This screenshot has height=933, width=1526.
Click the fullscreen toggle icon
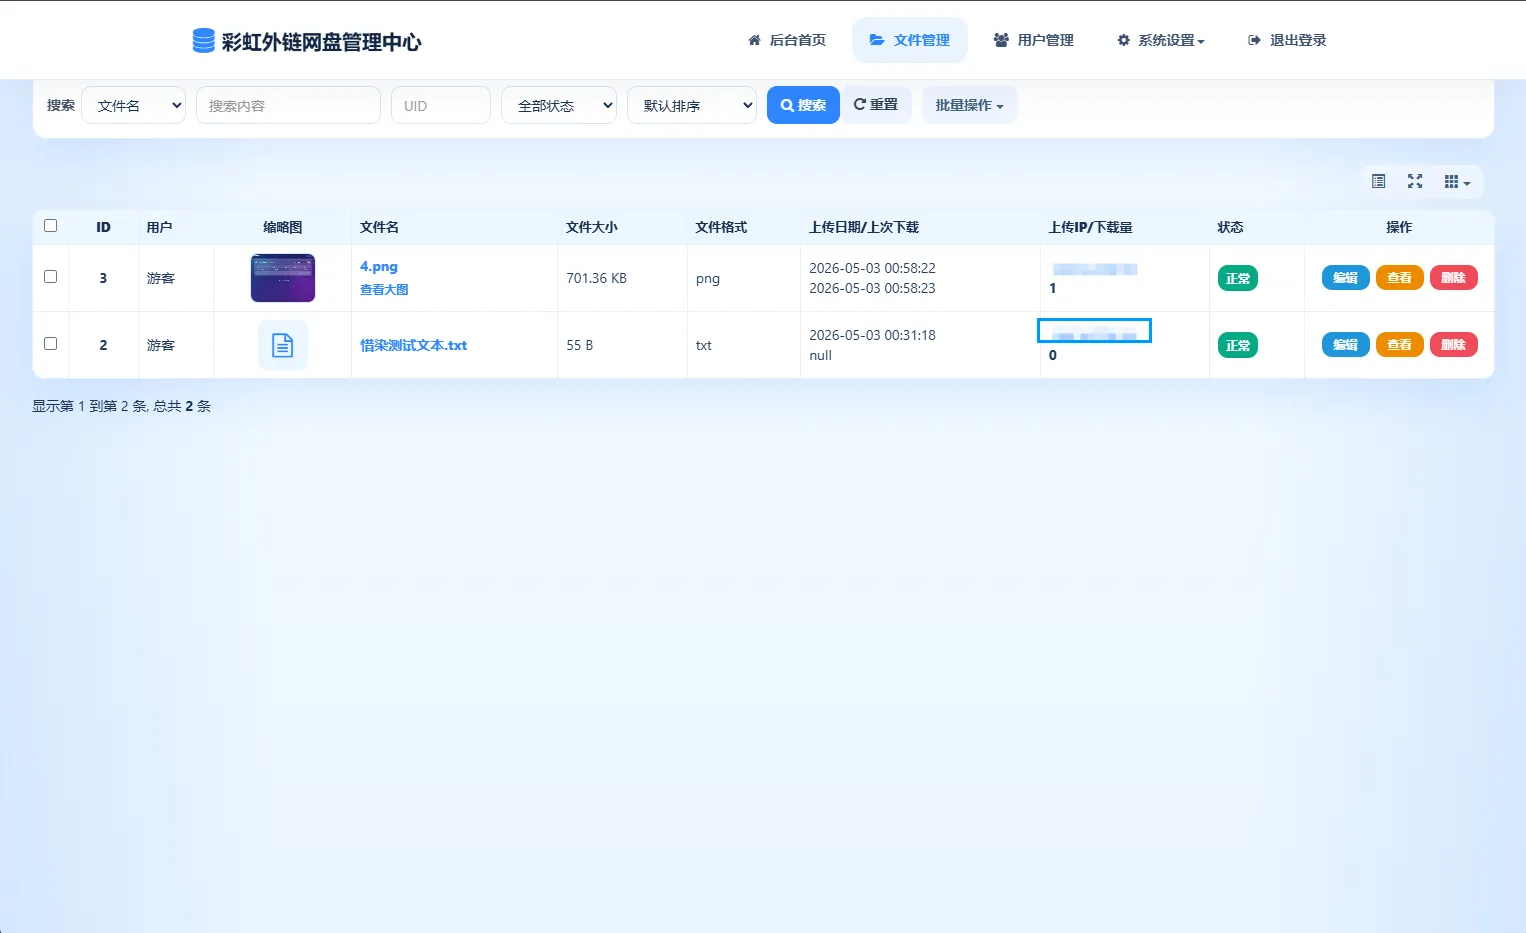[1415, 182]
